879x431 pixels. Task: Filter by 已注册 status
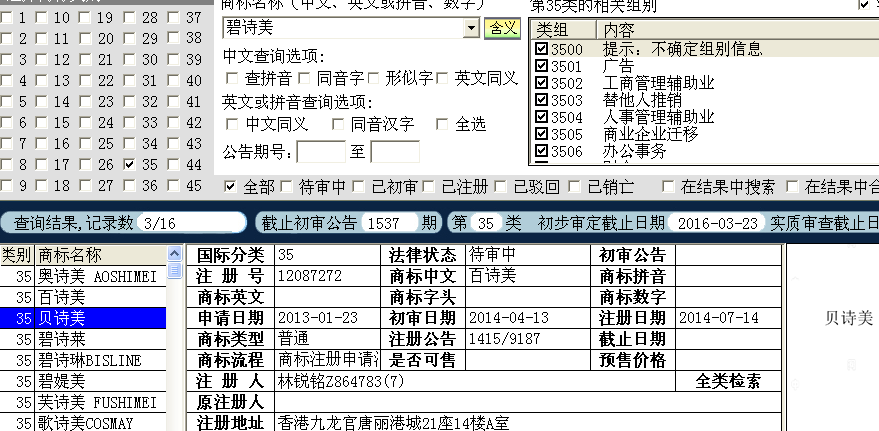coord(429,187)
